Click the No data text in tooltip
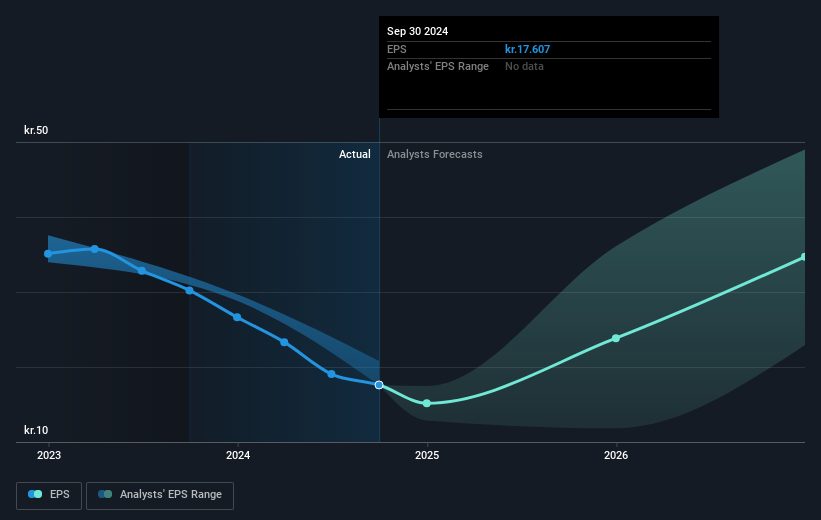Image resolution: width=821 pixels, height=520 pixels. coord(524,67)
